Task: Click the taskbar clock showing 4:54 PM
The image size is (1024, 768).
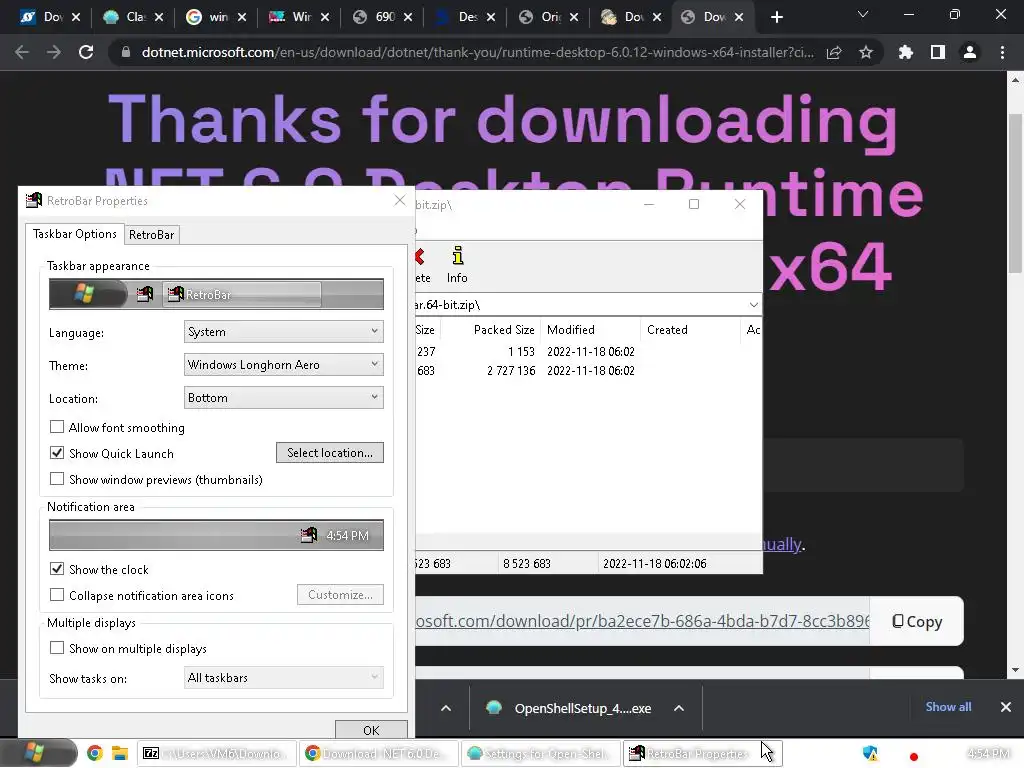Action: 988,754
